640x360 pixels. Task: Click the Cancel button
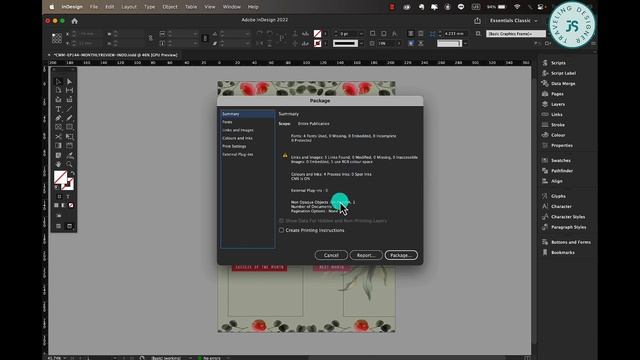click(331, 255)
